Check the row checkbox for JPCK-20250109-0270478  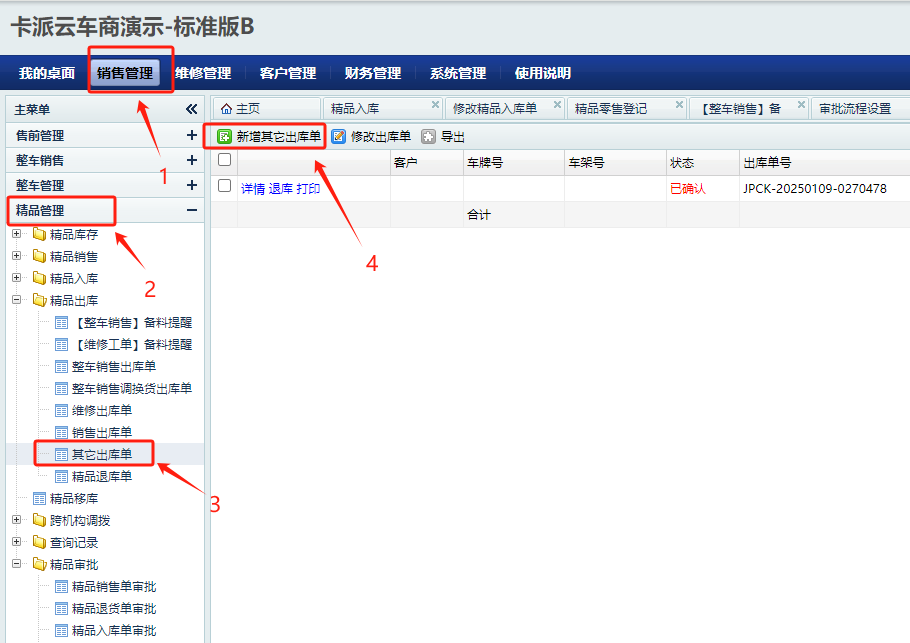[x=225, y=186]
